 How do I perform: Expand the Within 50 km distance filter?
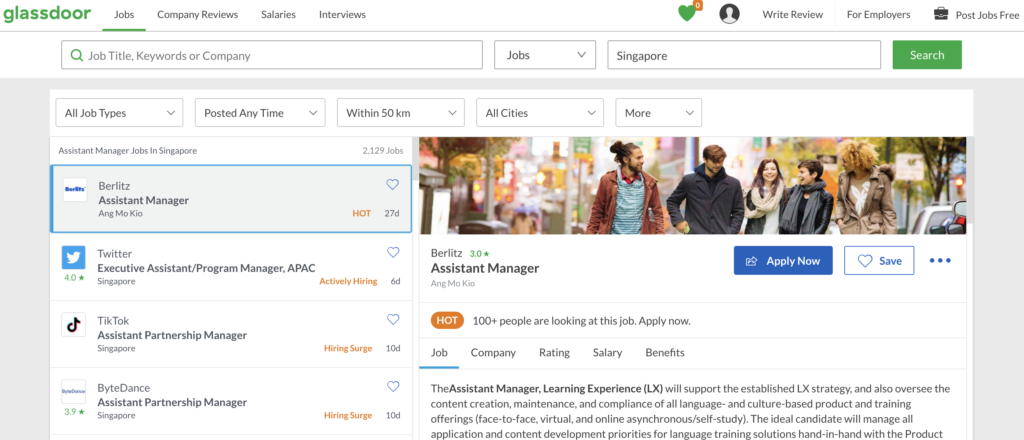point(401,112)
